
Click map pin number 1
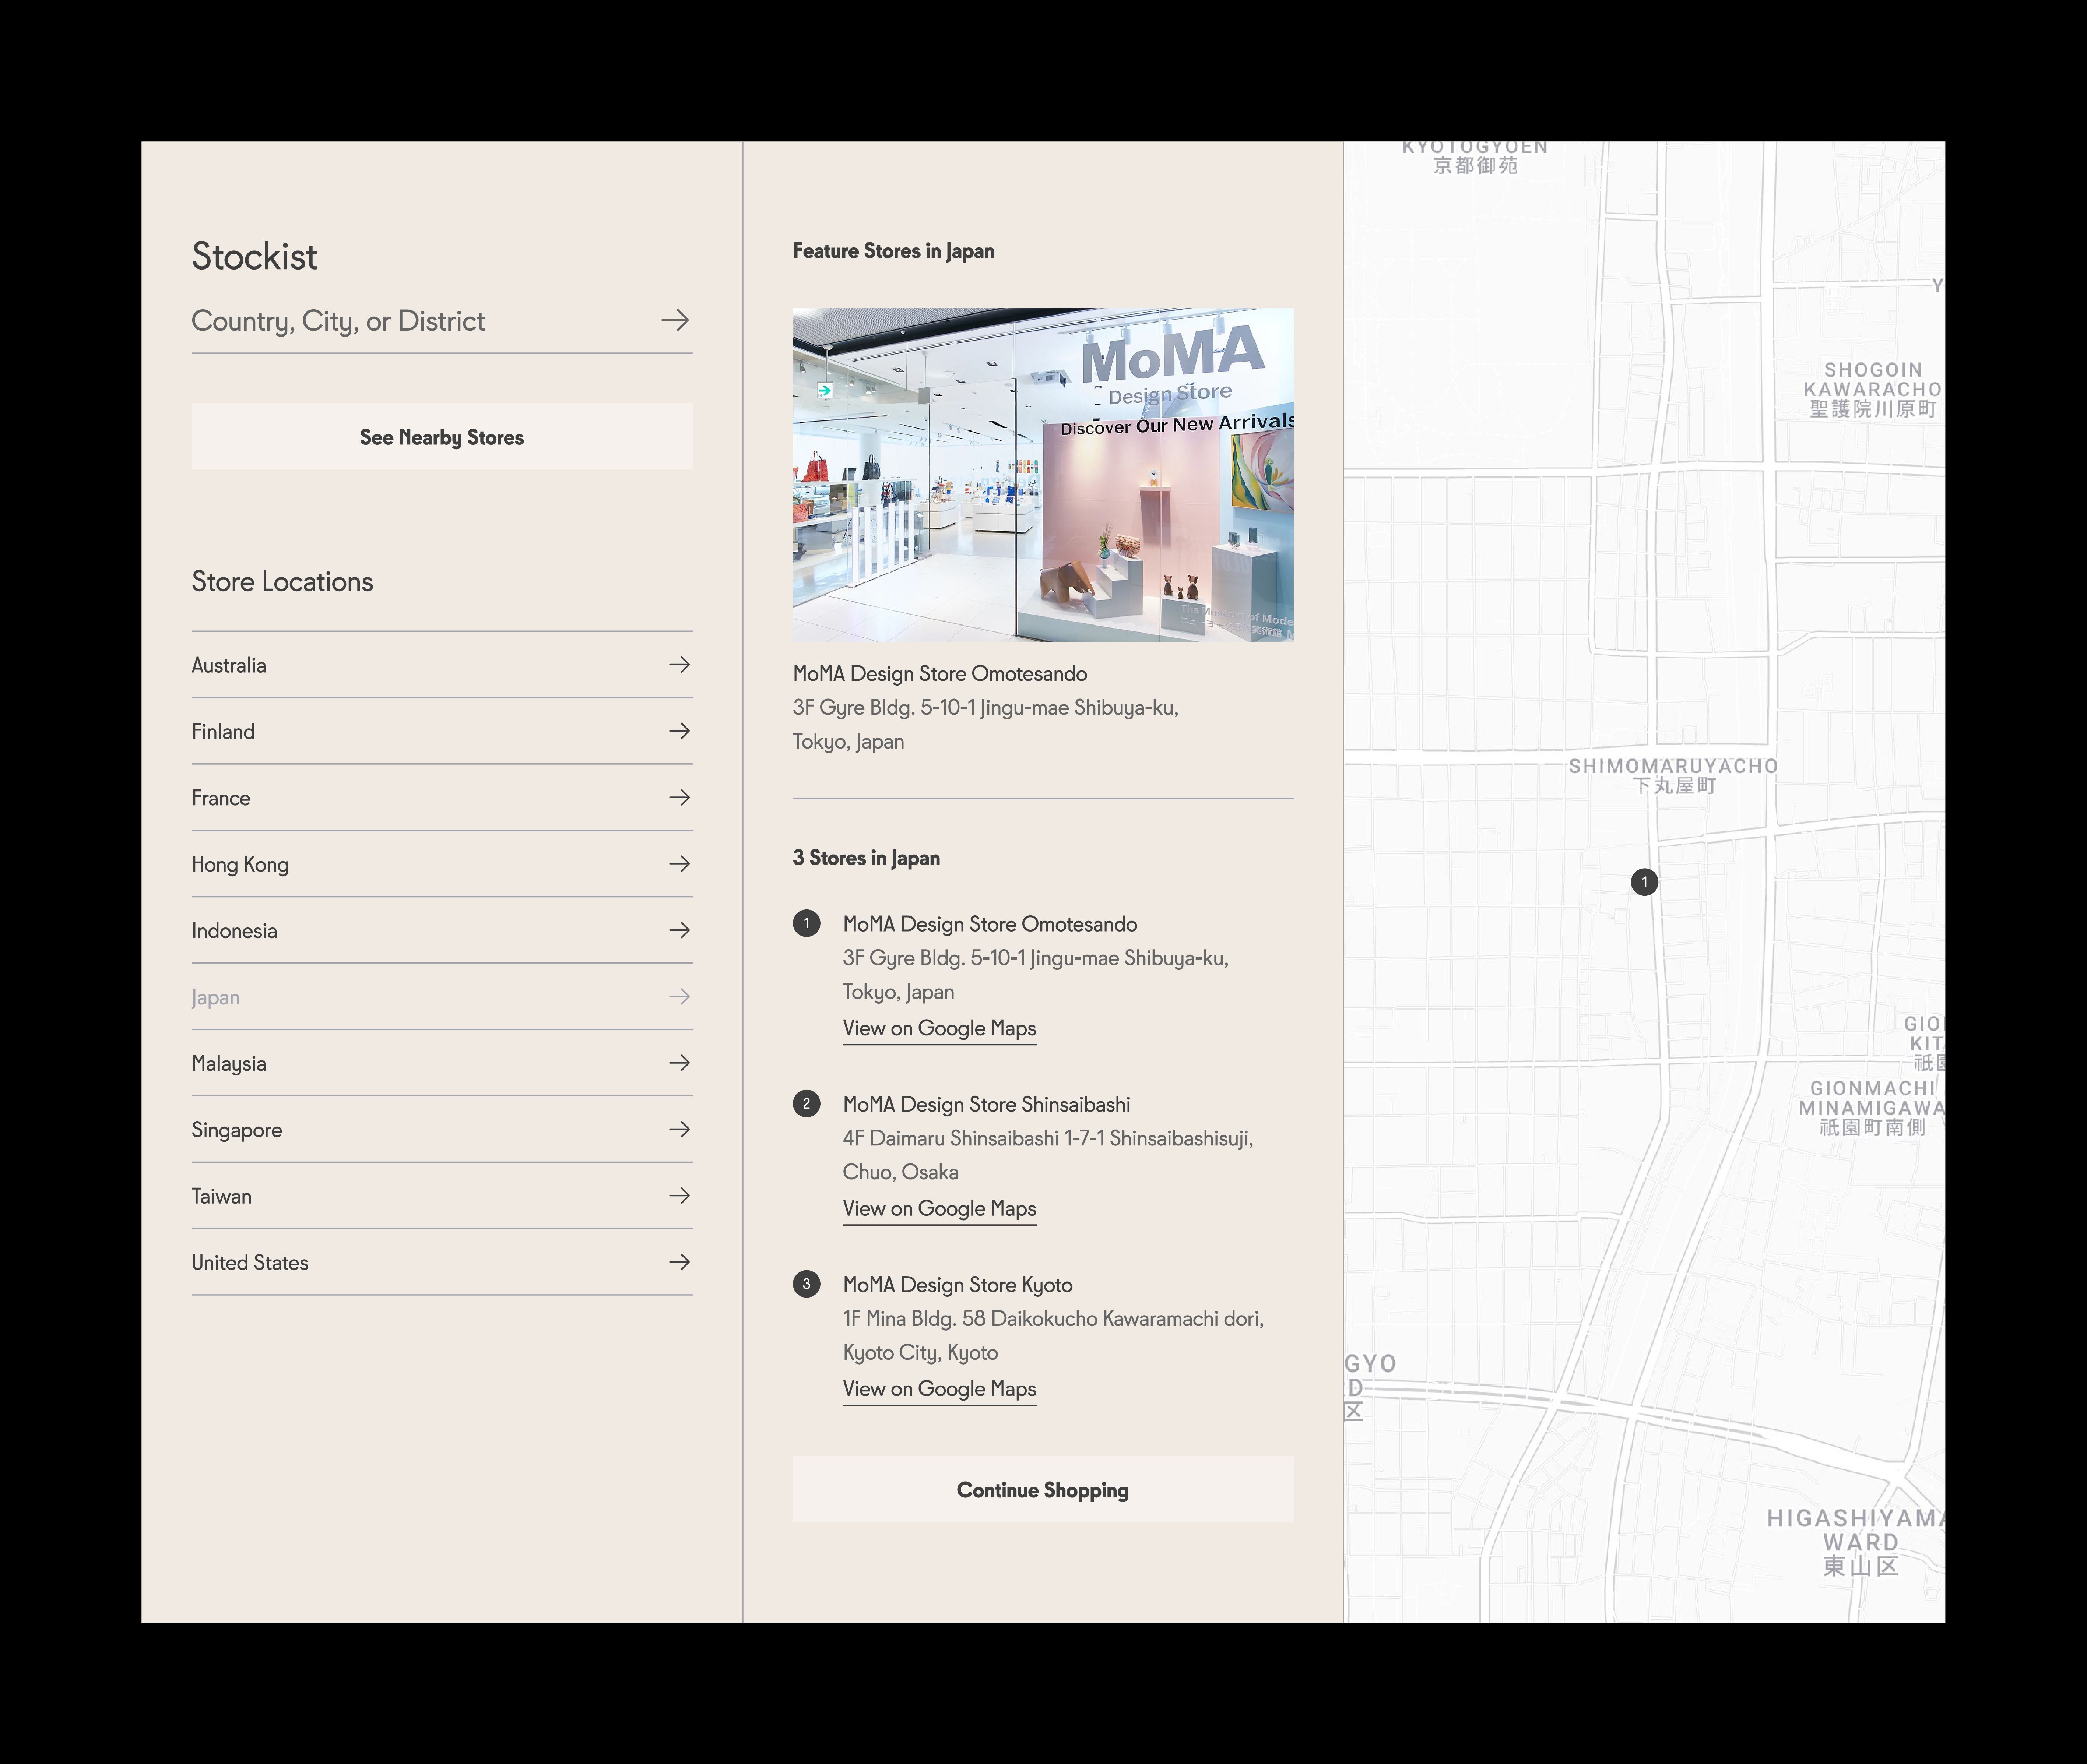(1644, 882)
